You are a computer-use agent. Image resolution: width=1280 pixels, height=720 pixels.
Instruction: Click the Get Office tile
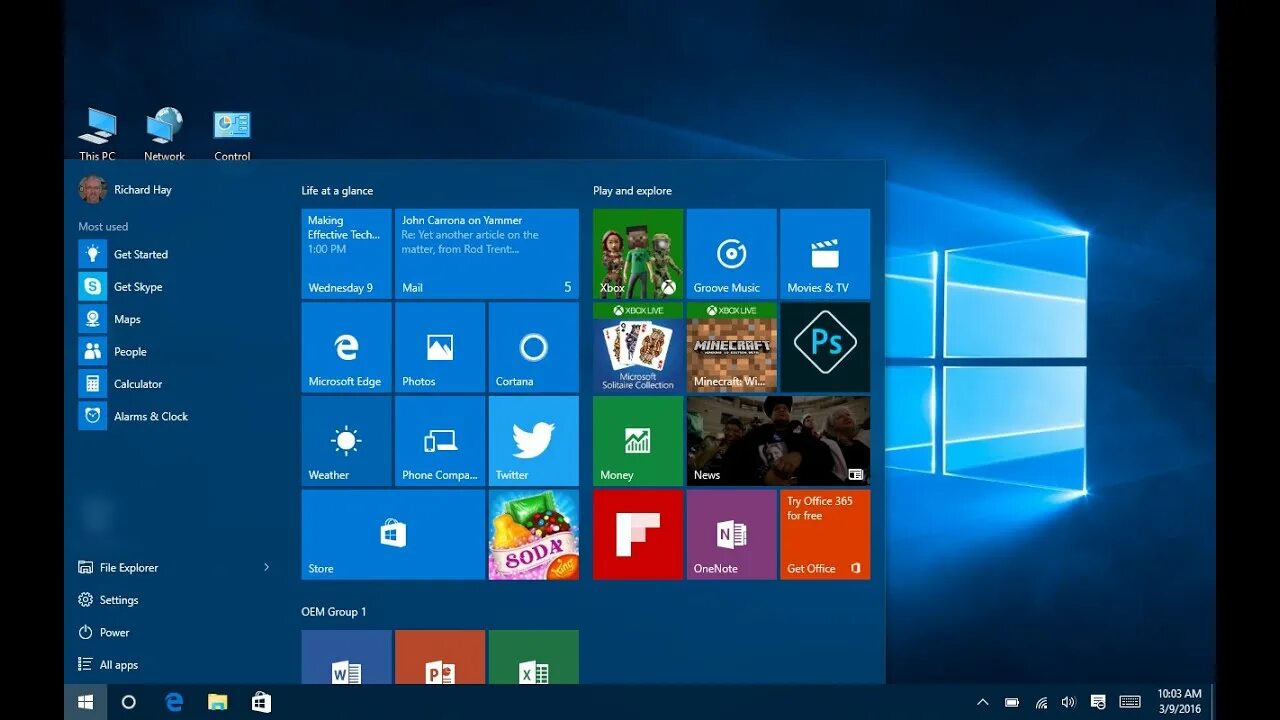tap(825, 535)
